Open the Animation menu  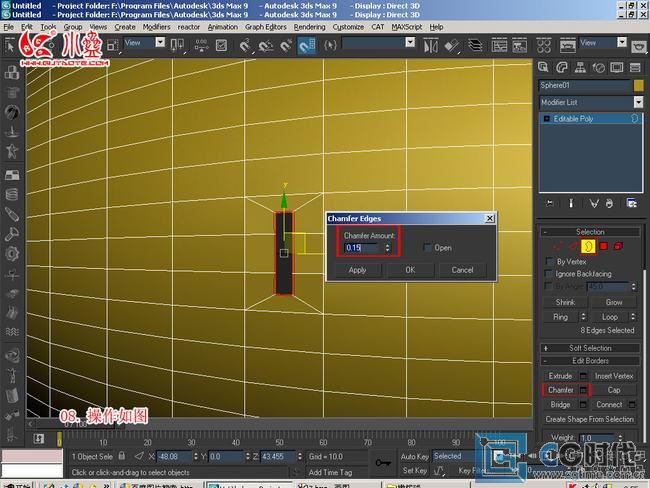pyautogui.click(x=223, y=27)
